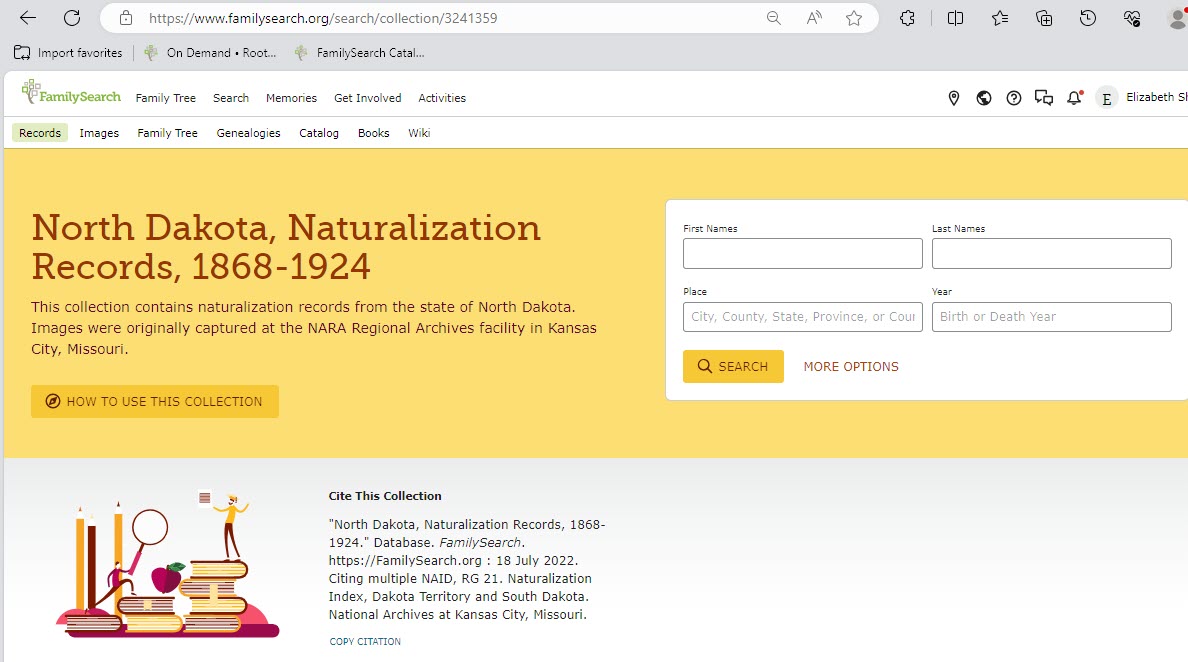
Task: Check notifications via the bell icon
Action: 1074,98
